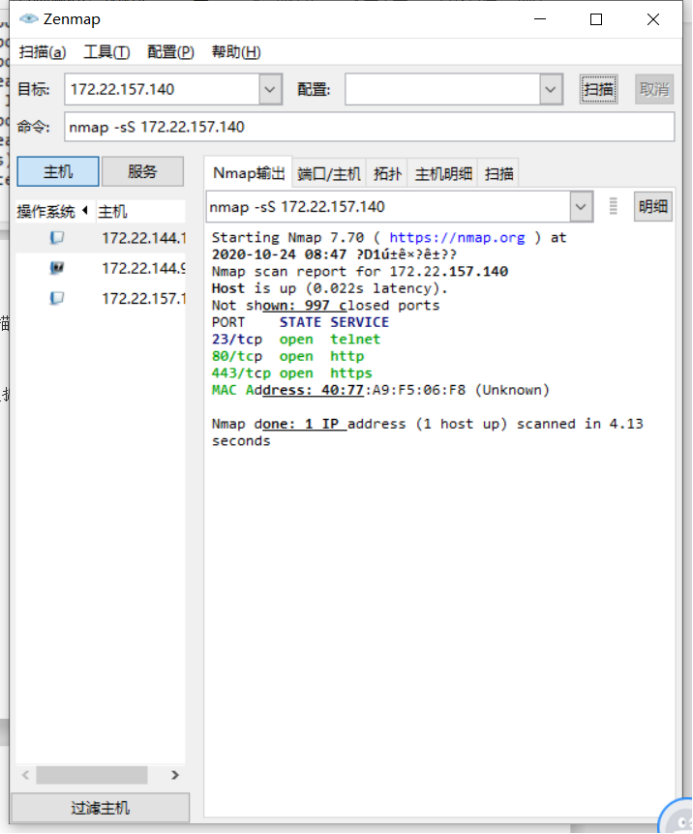Viewport: 693px width, 834px height.
Task: Open the https://nmap.org link
Action: [x=457, y=237]
